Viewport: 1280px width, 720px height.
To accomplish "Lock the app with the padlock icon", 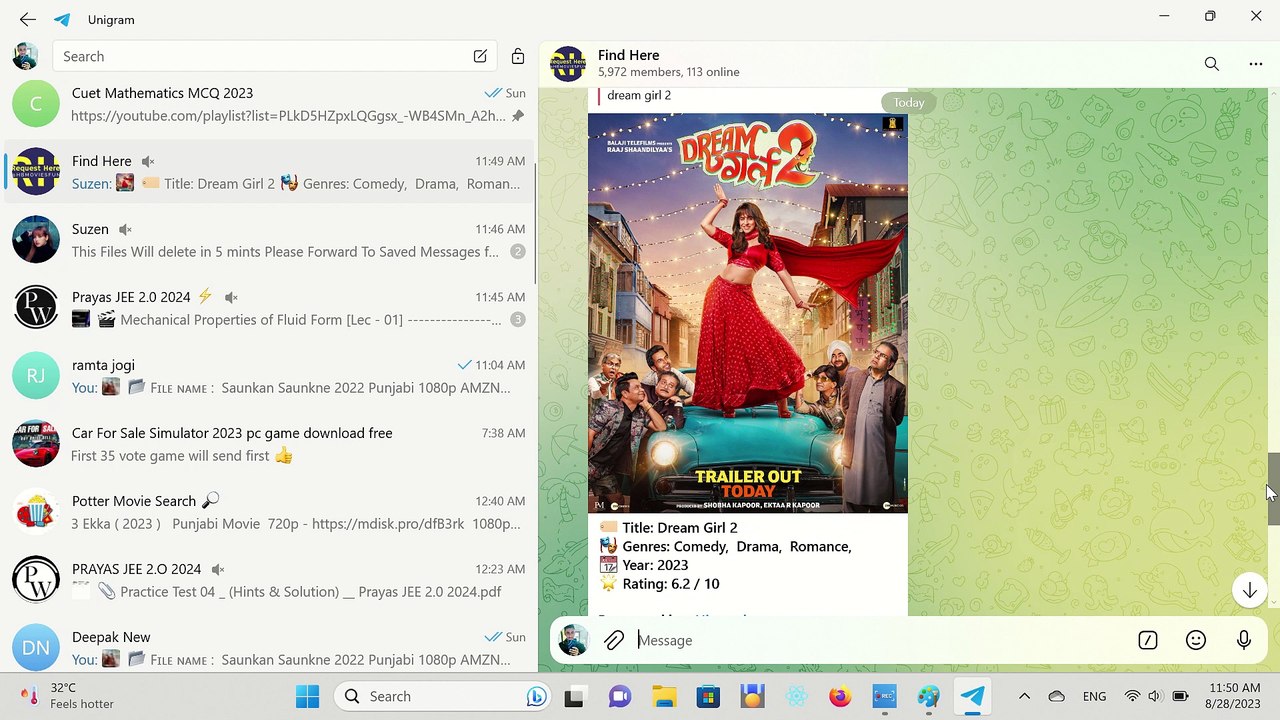I will pyautogui.click(x=517, y=56).
